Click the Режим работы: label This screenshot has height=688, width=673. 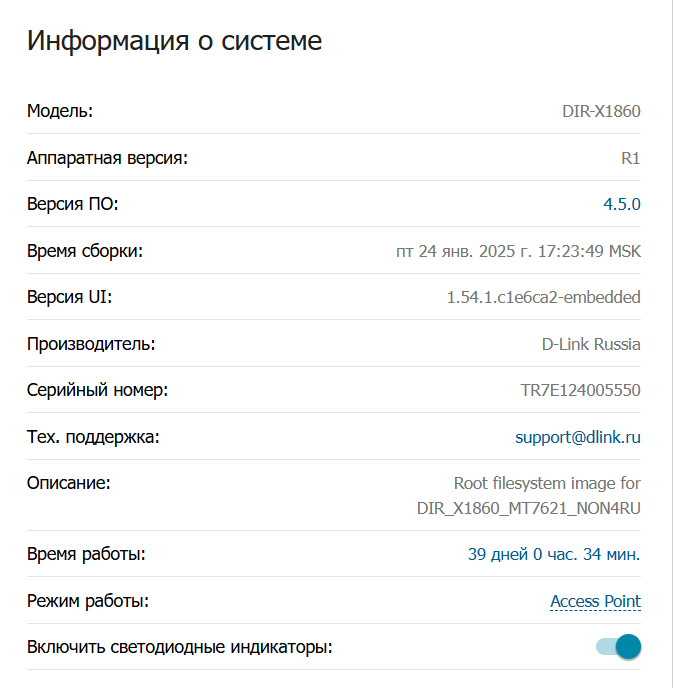pos(88,601)
